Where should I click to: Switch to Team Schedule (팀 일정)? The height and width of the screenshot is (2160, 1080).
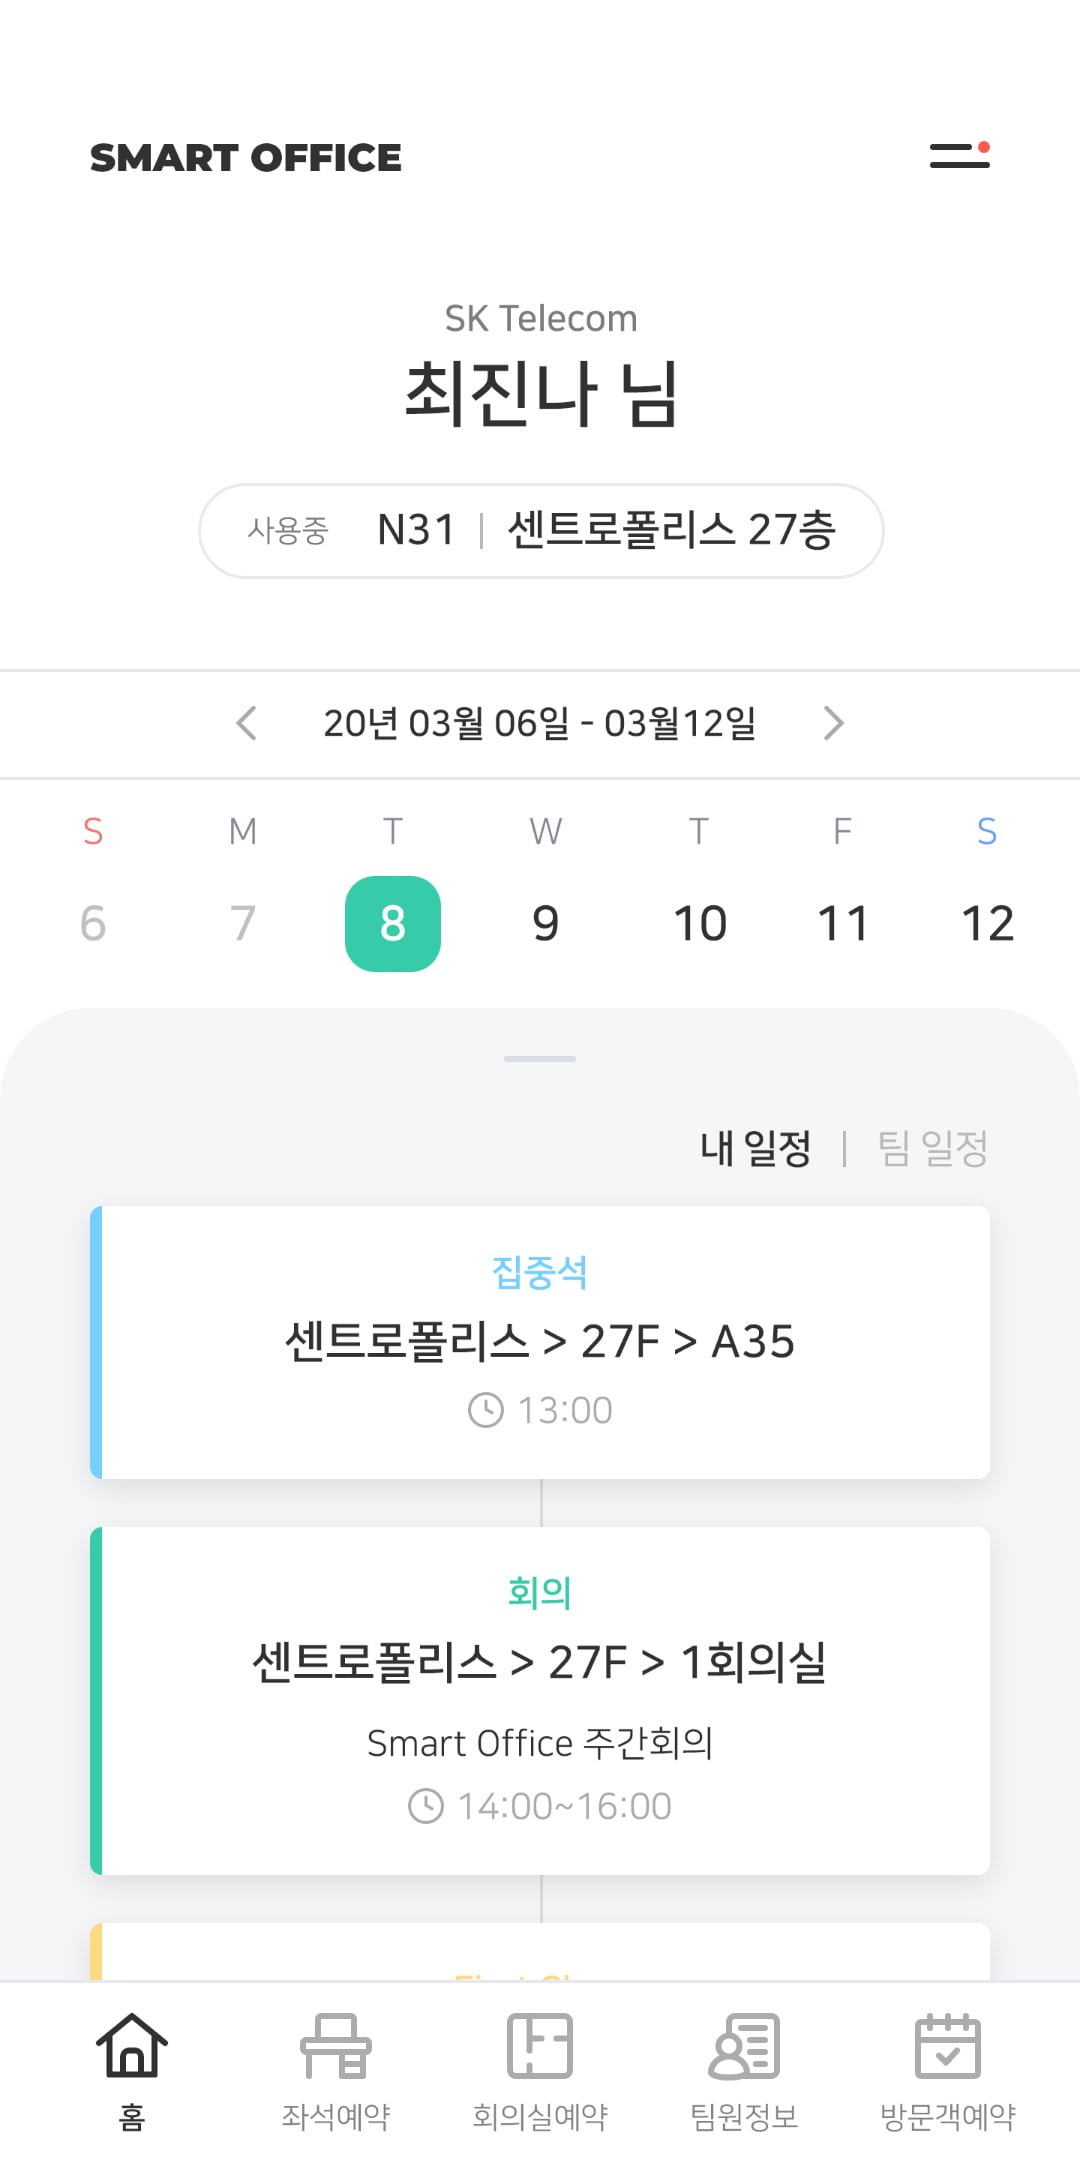932,1148
